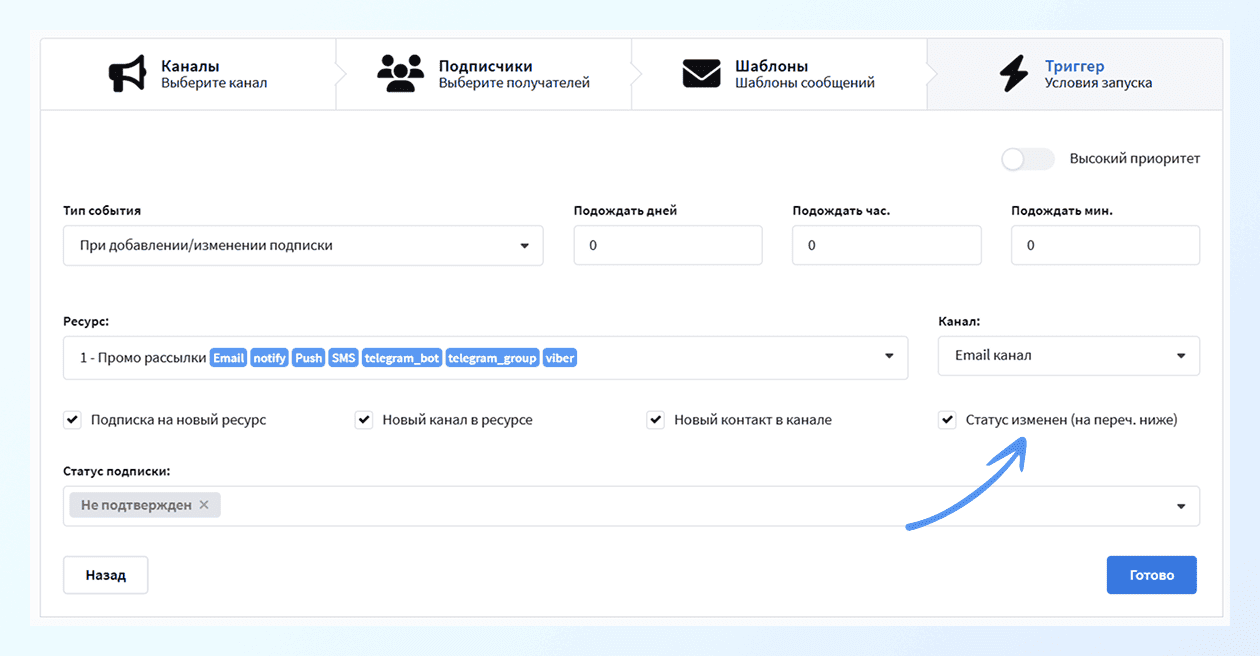Click the people icon for Подписчики
1260x656 pixels.
pyautogui.click(x=401, y=75)
